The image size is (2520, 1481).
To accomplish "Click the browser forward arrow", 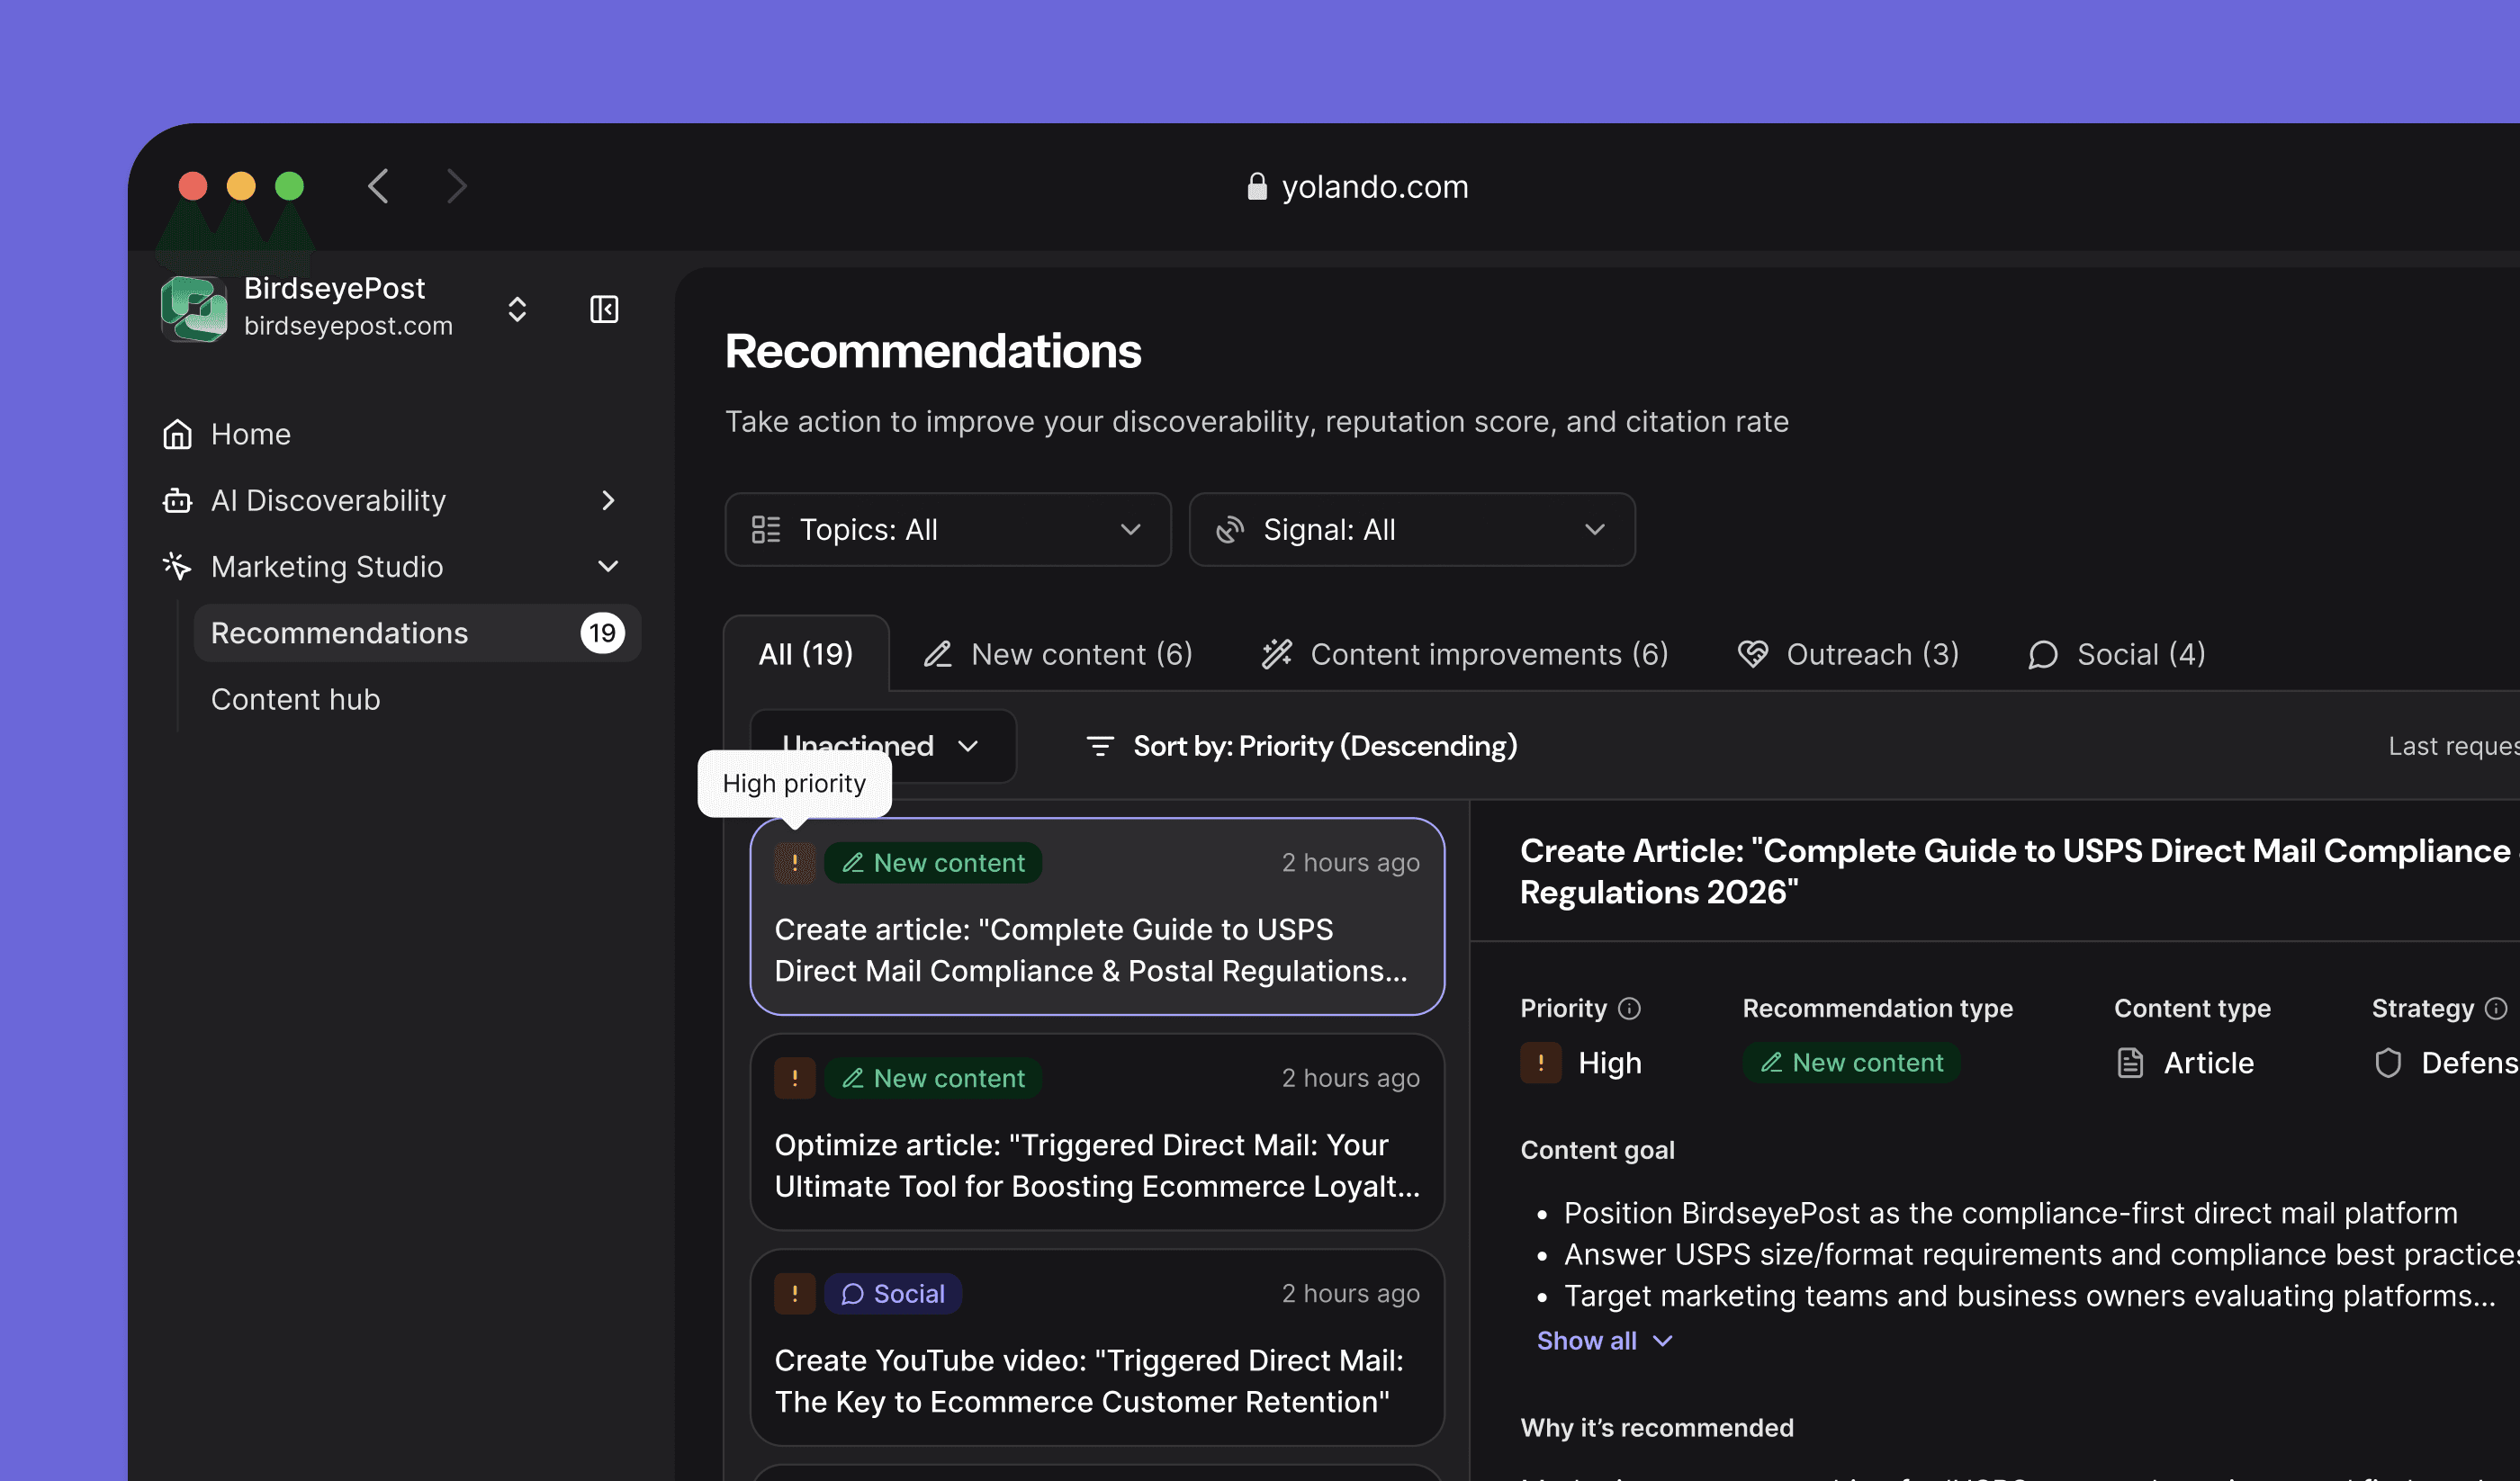I will tap(457, 186).
